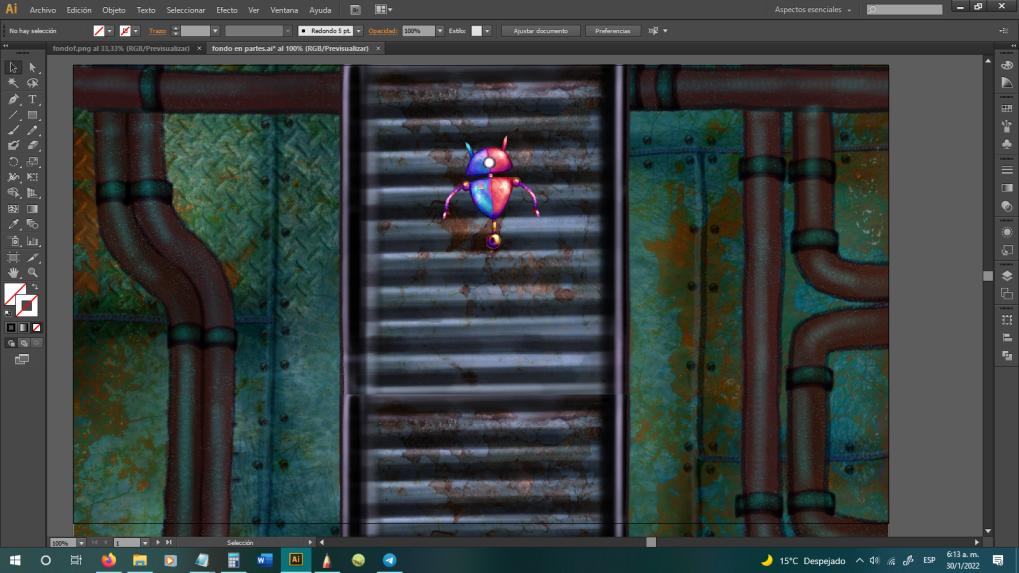1019x573 pixels.
Task: Swap fill and stroke colors
Action: coord(35,287)
